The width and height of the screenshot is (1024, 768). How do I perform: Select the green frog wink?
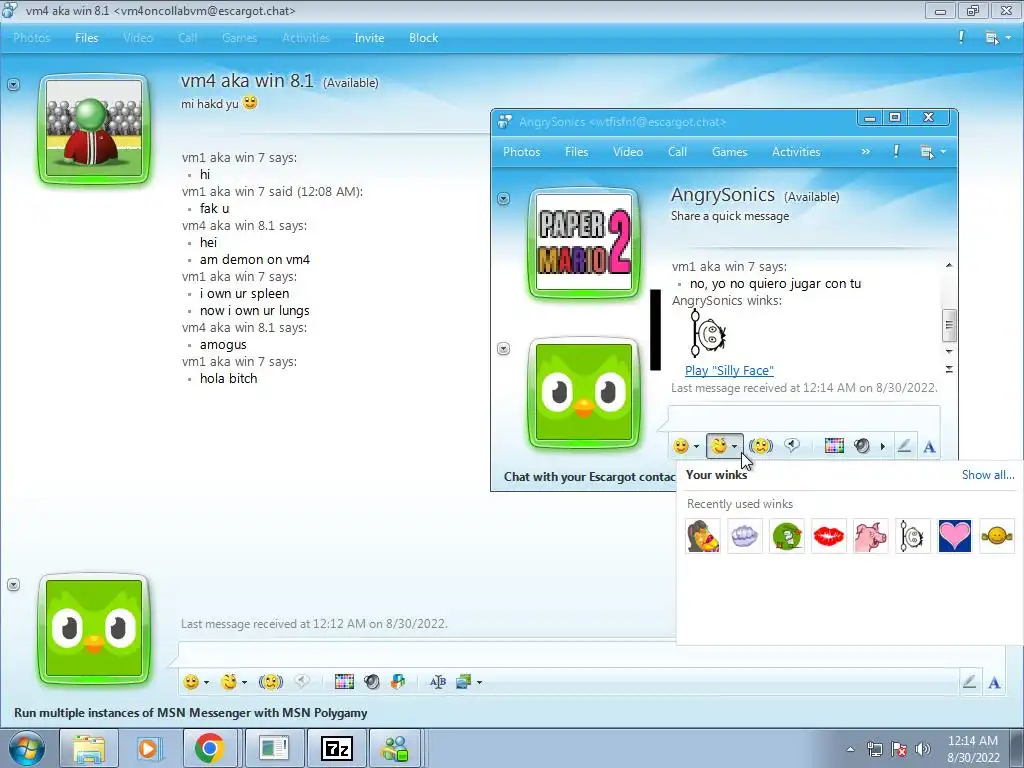[x=787, y=536]
